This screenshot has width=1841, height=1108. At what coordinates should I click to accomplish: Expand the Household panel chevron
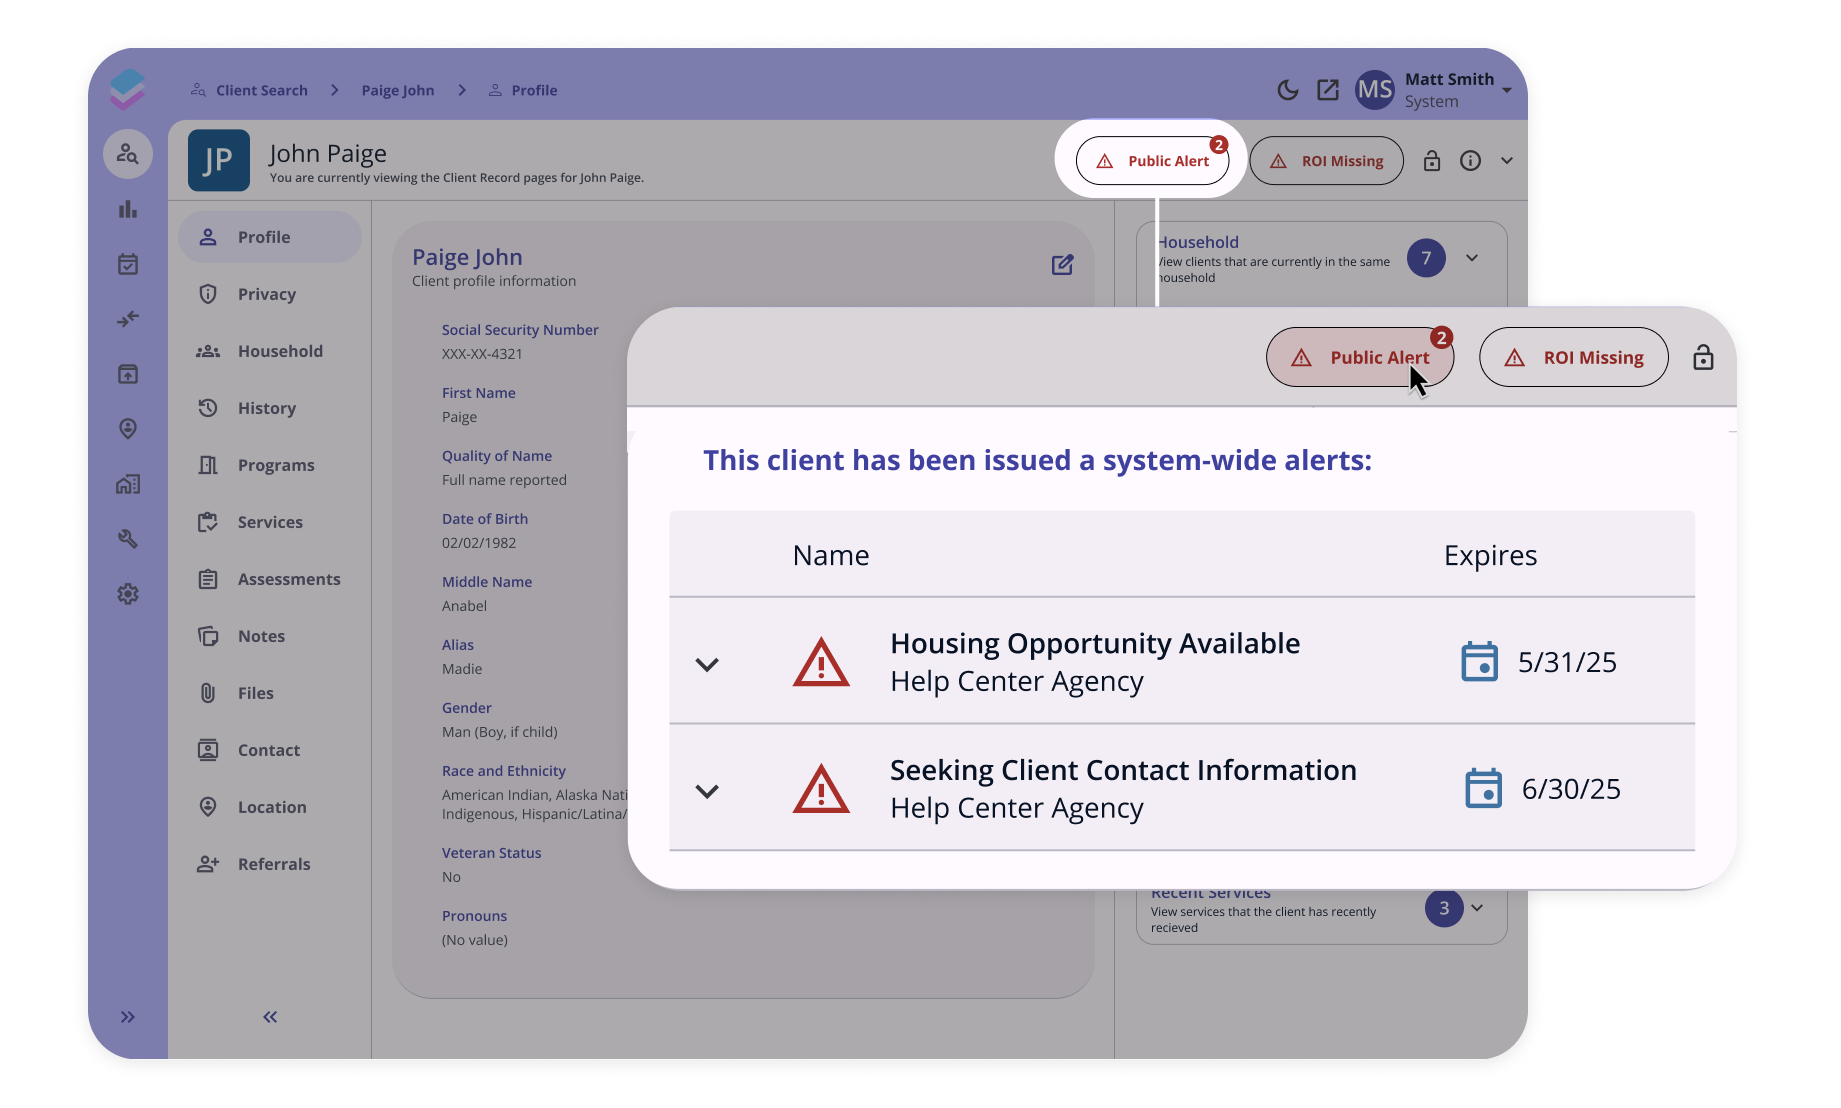click(x=1472, y=258)
